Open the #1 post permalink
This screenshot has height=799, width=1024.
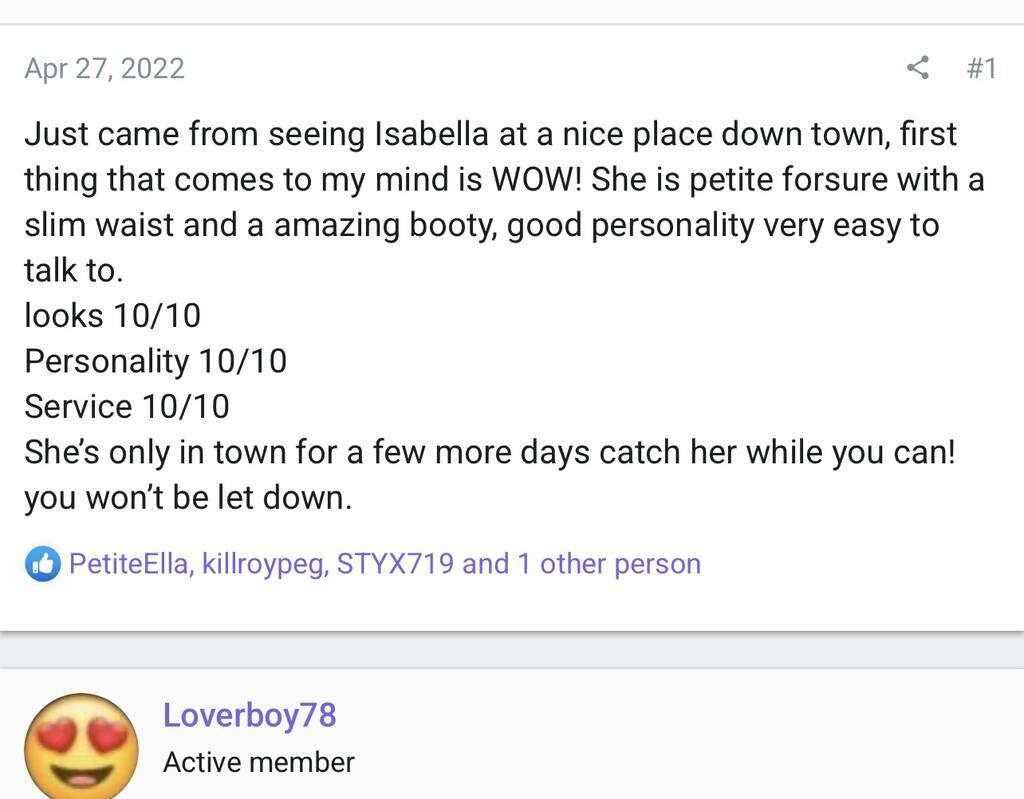981,68
